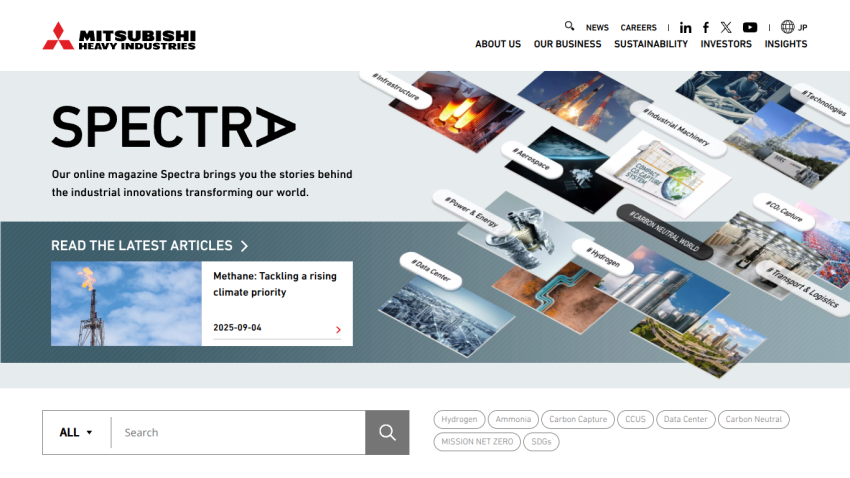Open the INVESTORS menu

(x=726, y=44)
